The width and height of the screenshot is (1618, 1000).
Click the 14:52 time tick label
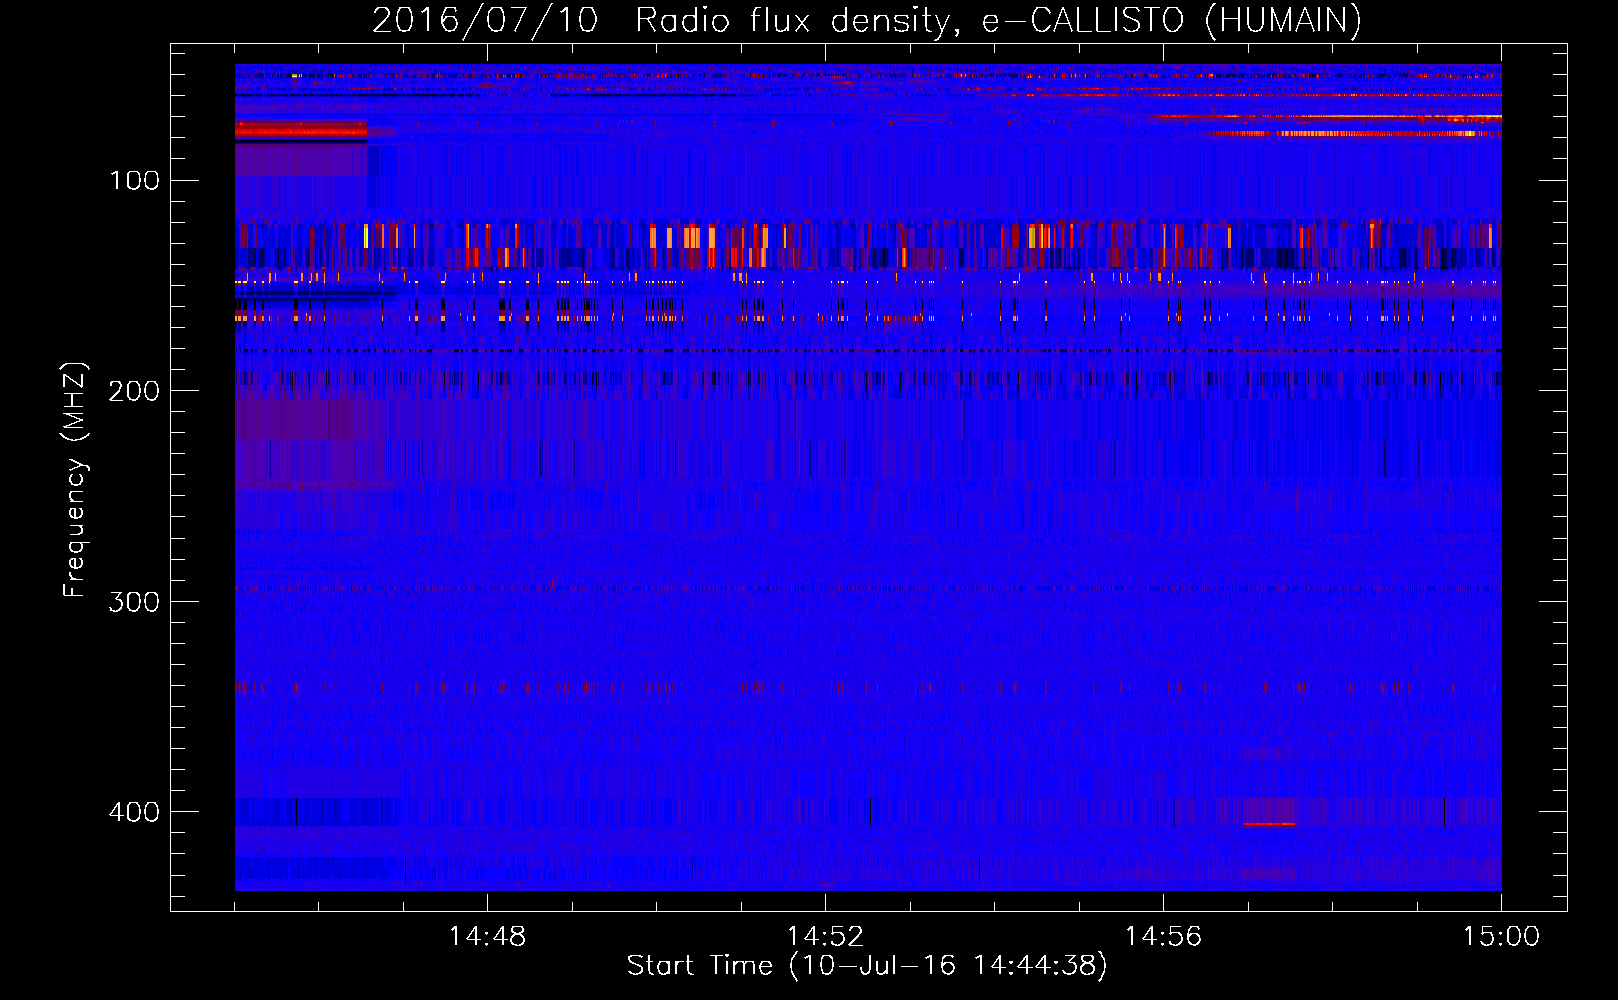coord(825,937)
